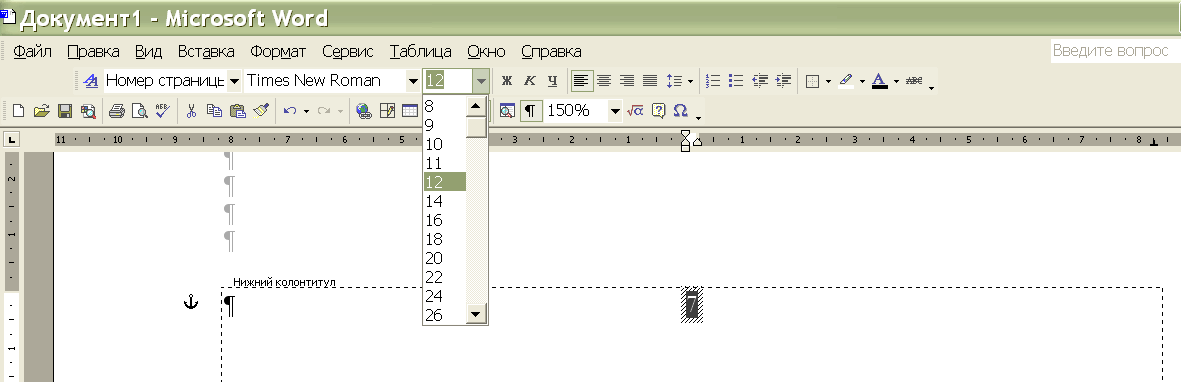1181x382 pixels.
Task: Insert a table with grid icon
Action: coord(410,112)
